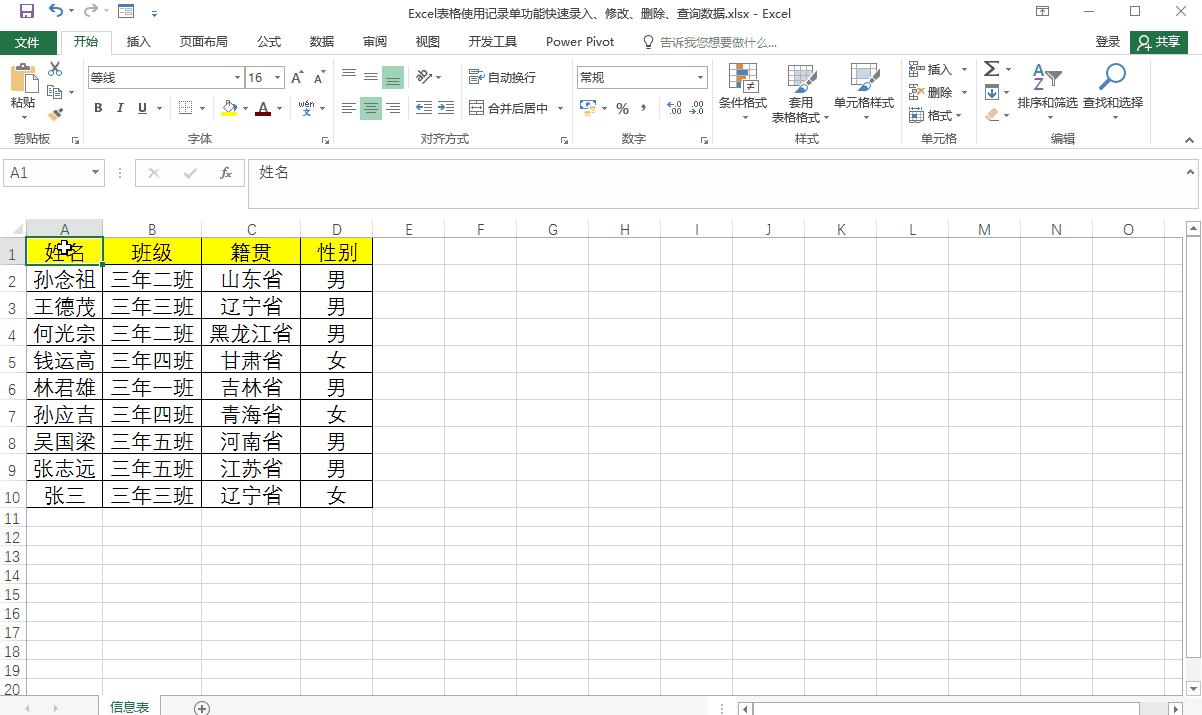Select the Format Painter brush
Image resolution: width=1202 pixels, height=715 pixels.
pyautogui.click(x=55, y=115)
